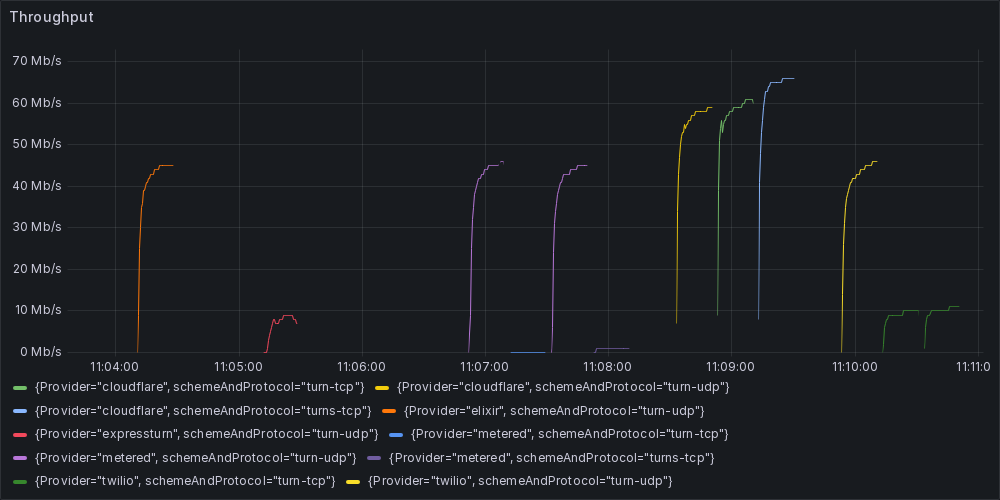The height and width of the screenshot is (500, 1000).
Task: Select metered turns-tcp legend label
Action: [x=550, y=458]
